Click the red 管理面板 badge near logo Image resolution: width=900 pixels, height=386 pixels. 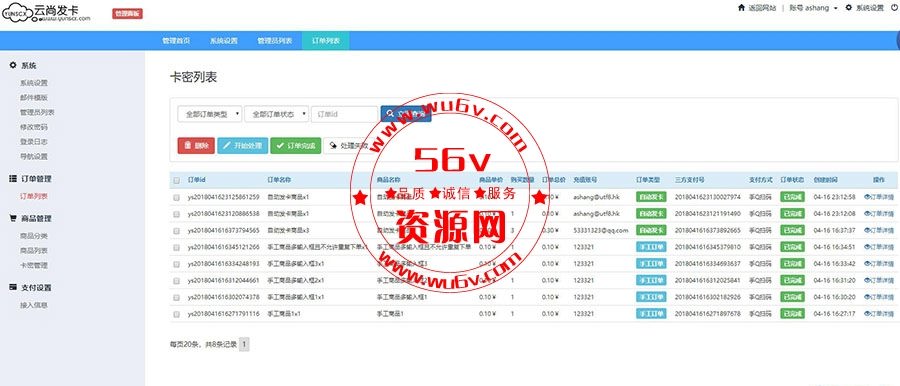127,13
